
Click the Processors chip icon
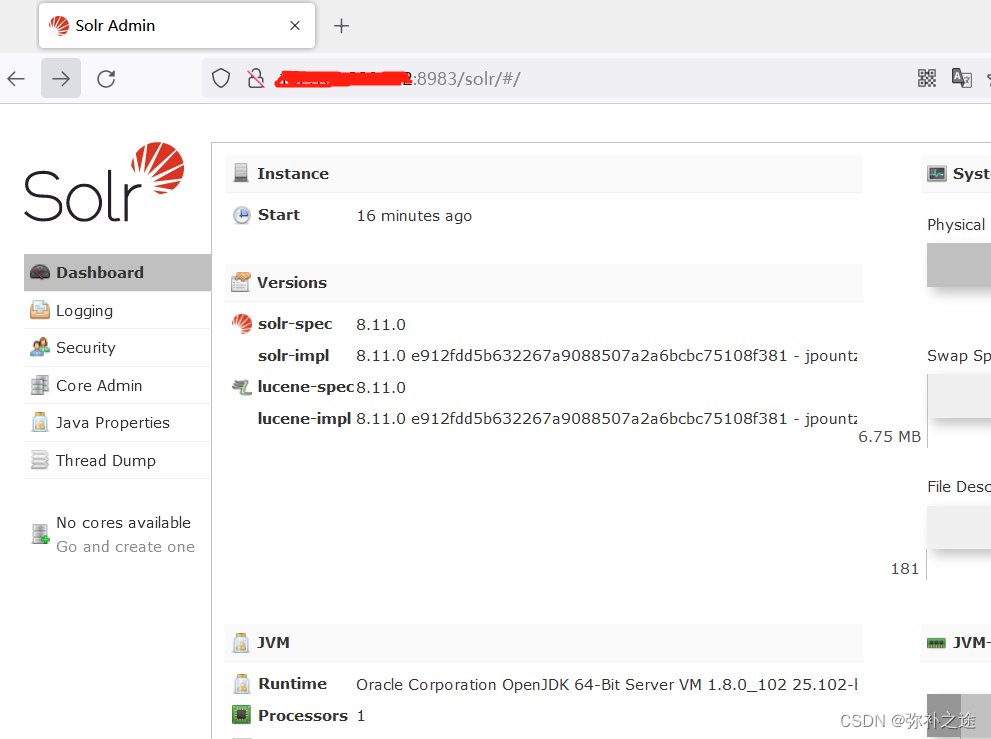[241, 715]
